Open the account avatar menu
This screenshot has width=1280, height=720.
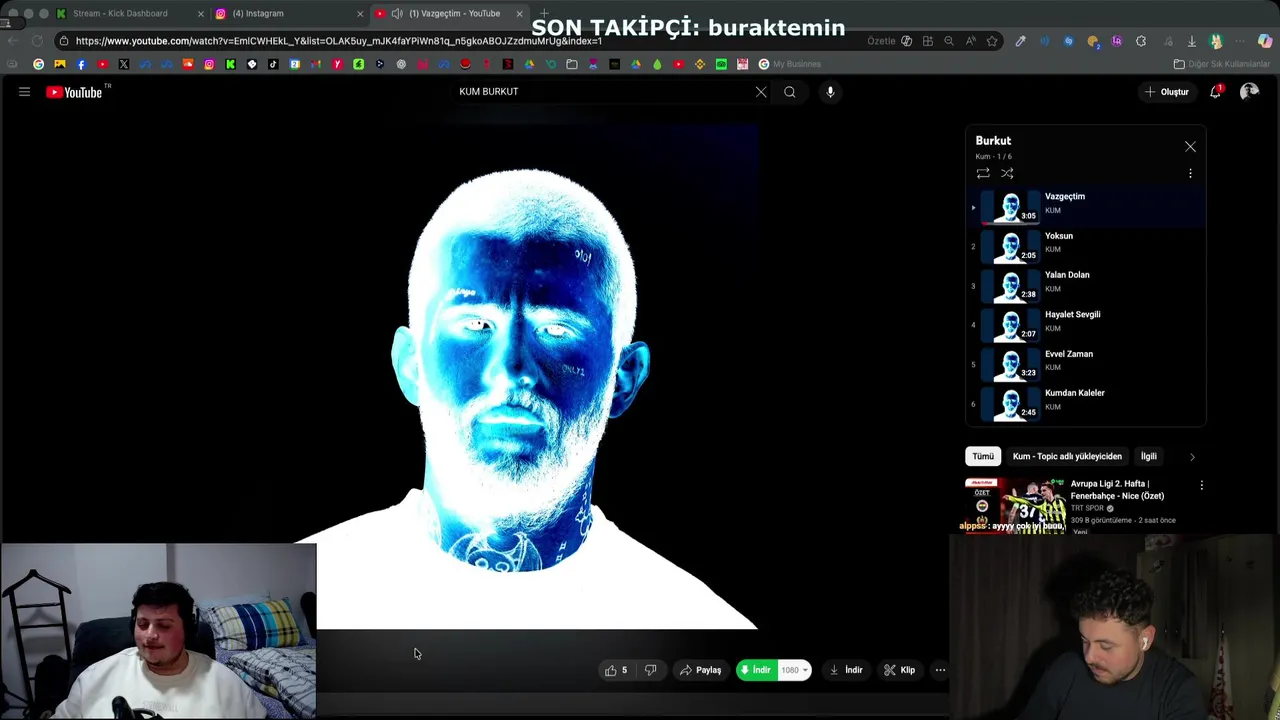pyautogui.click(x=1249, y=92)
